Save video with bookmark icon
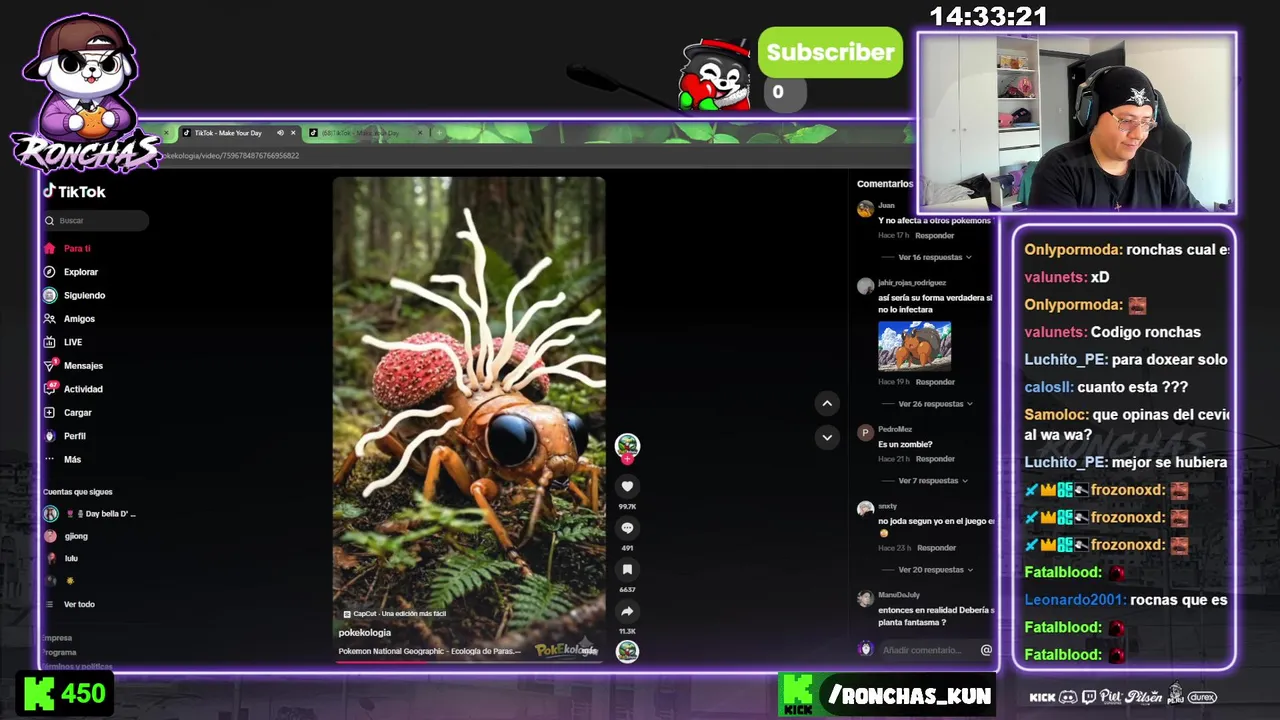Viewport: 1280px width, 720px height. pos(627,569)
